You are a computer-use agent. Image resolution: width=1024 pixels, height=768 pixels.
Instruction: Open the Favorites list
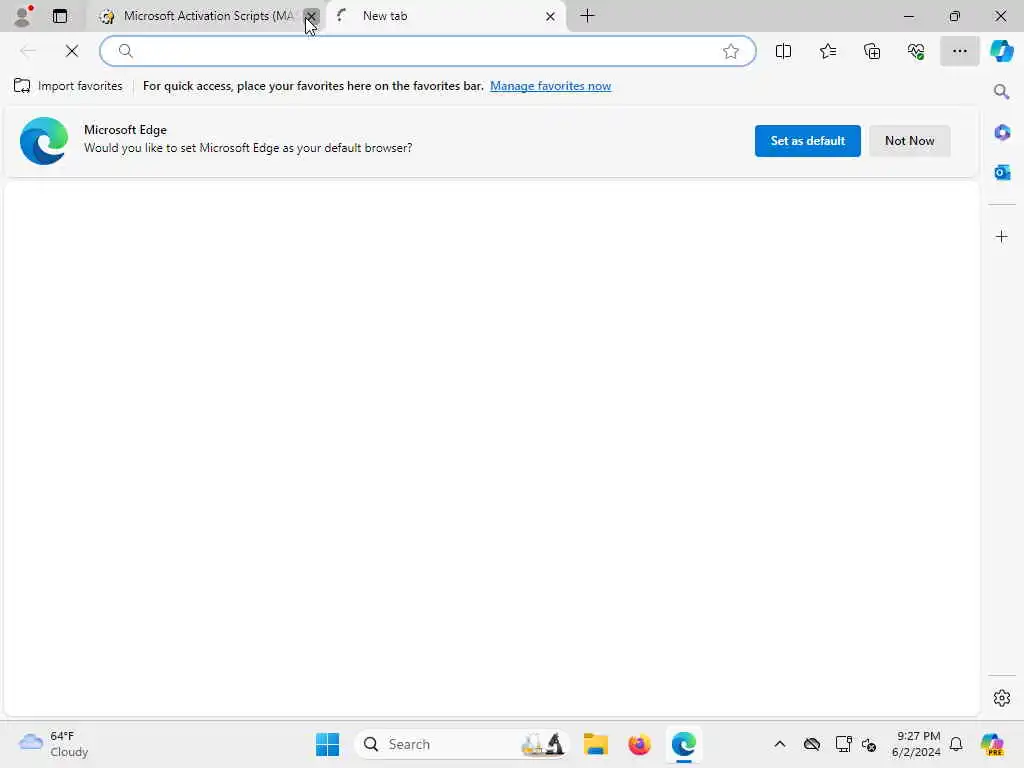click(827, 51)
